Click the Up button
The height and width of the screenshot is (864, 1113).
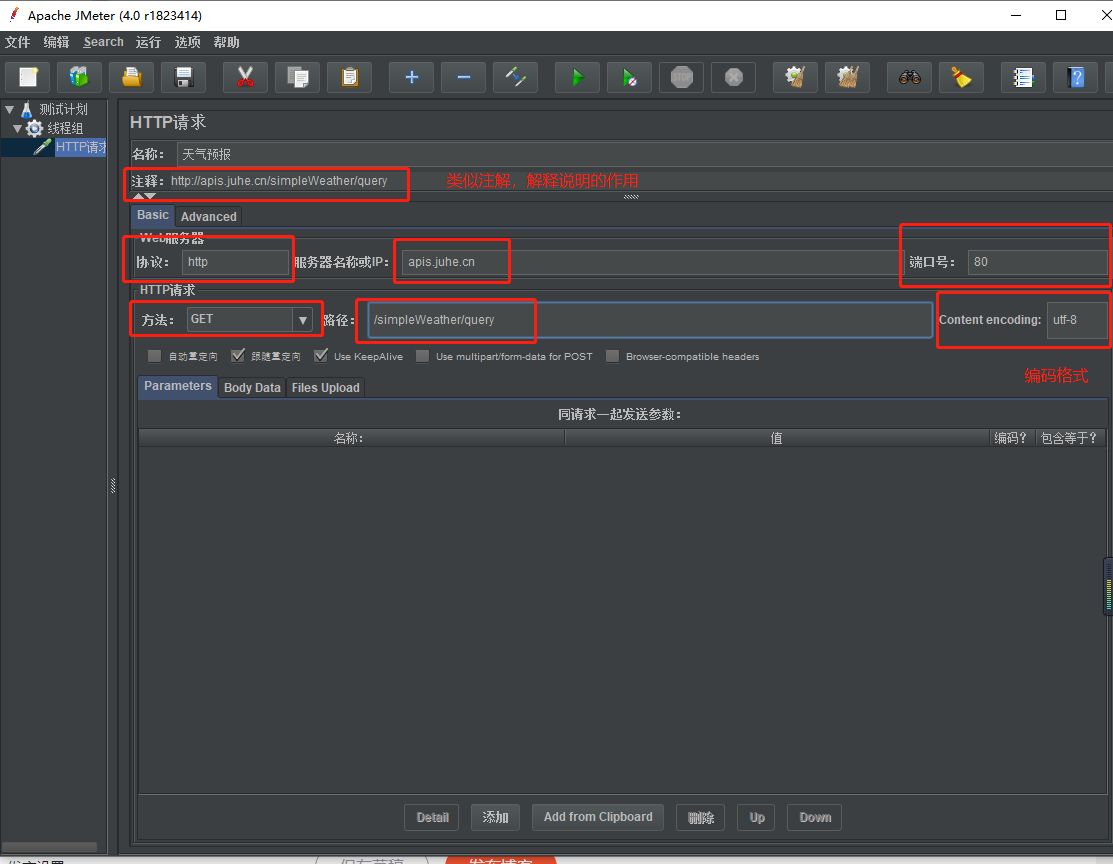[757, 817]
